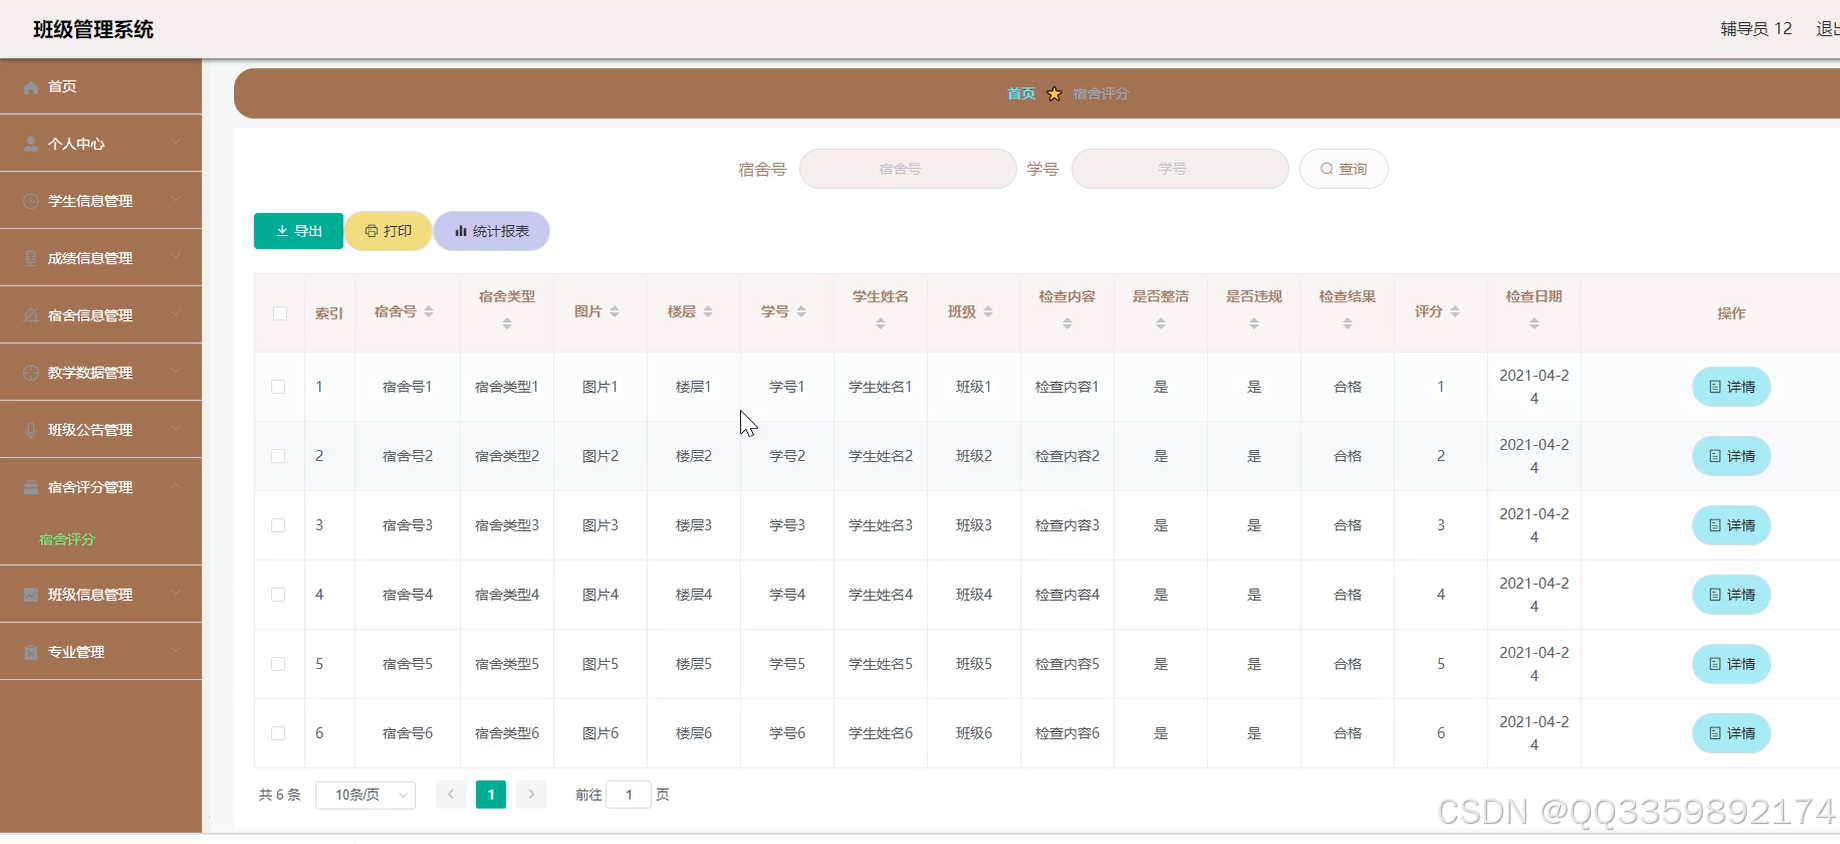Sort table by 检查结果 column arrows
This screenshot has height=844, width=1840.
(1348, 324)
